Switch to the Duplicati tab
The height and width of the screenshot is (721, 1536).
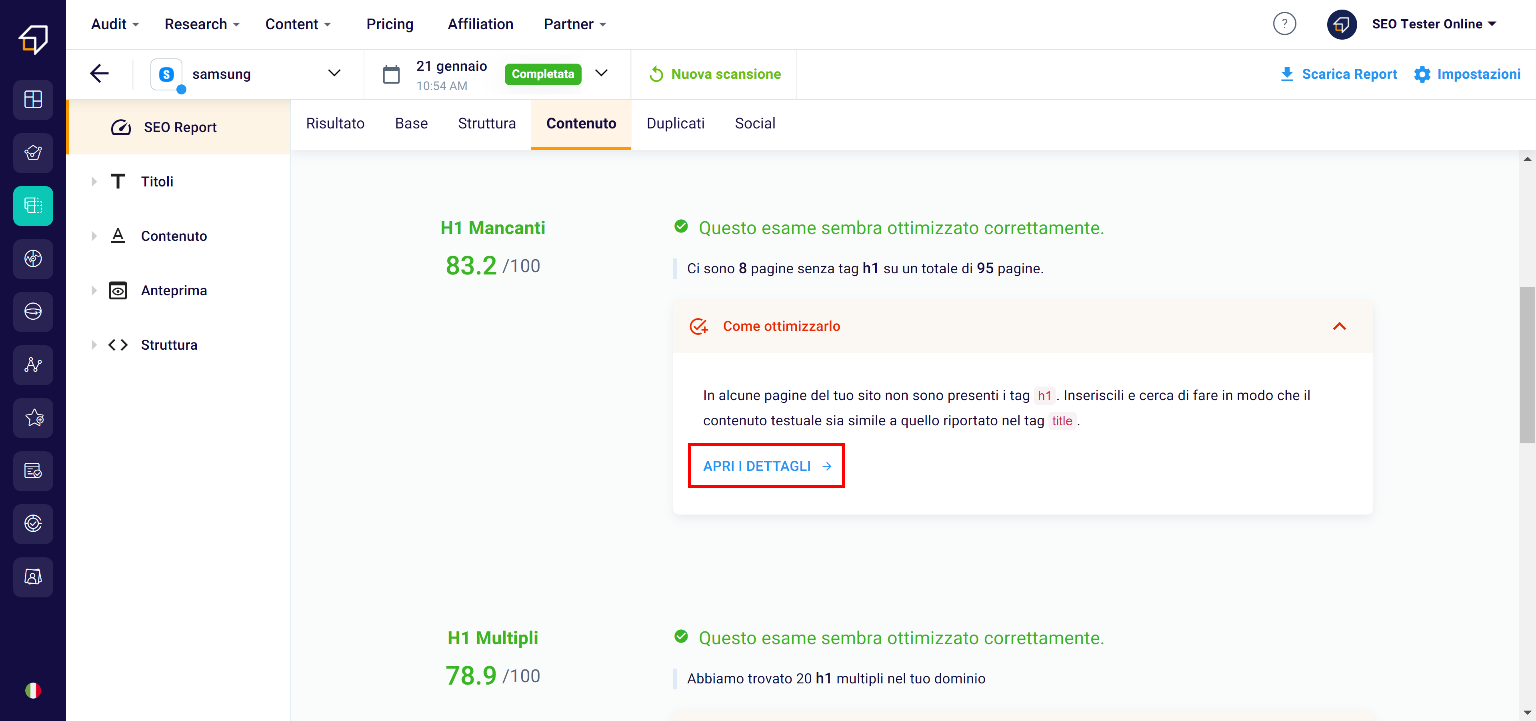(x=675, y=124)
